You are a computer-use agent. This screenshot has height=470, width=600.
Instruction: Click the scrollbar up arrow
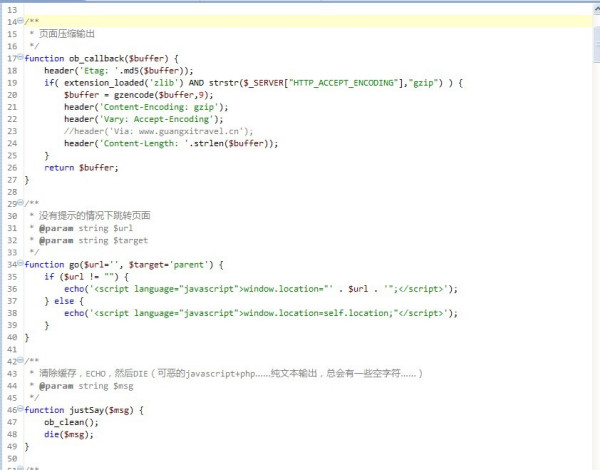tap(597, 9)
